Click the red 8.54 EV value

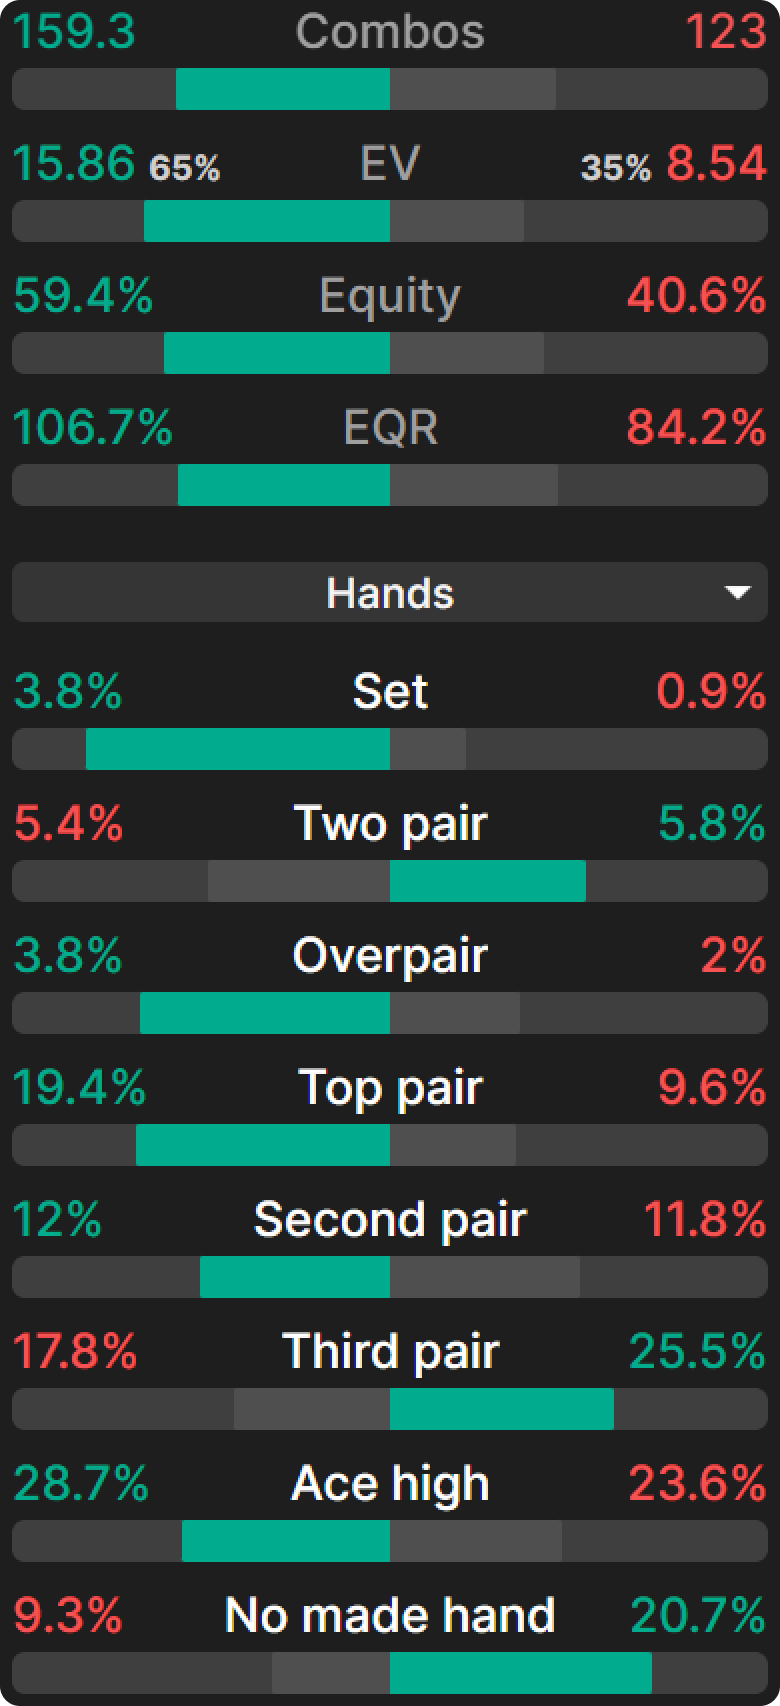pyautogui.click(x=717, y=163)
